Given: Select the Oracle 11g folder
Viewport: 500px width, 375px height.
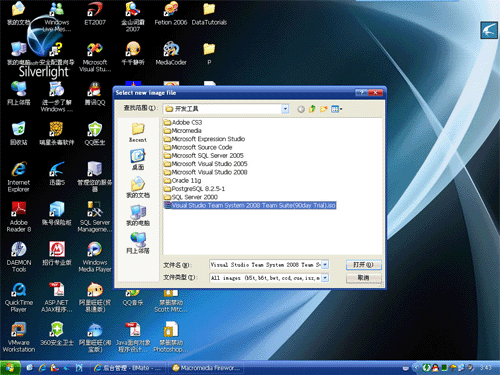Looking at the screenshot, I should [x=183, y=181].
